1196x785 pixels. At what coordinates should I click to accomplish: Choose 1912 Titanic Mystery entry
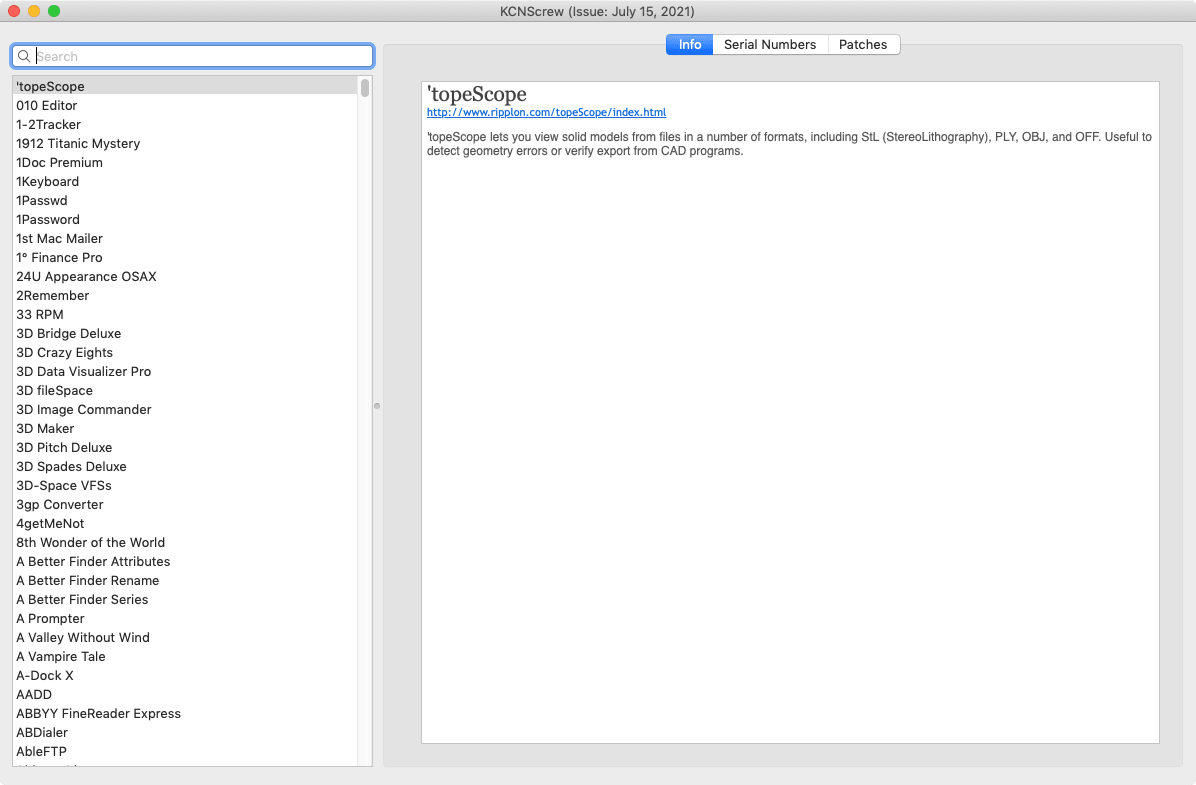tap(78, 143)
